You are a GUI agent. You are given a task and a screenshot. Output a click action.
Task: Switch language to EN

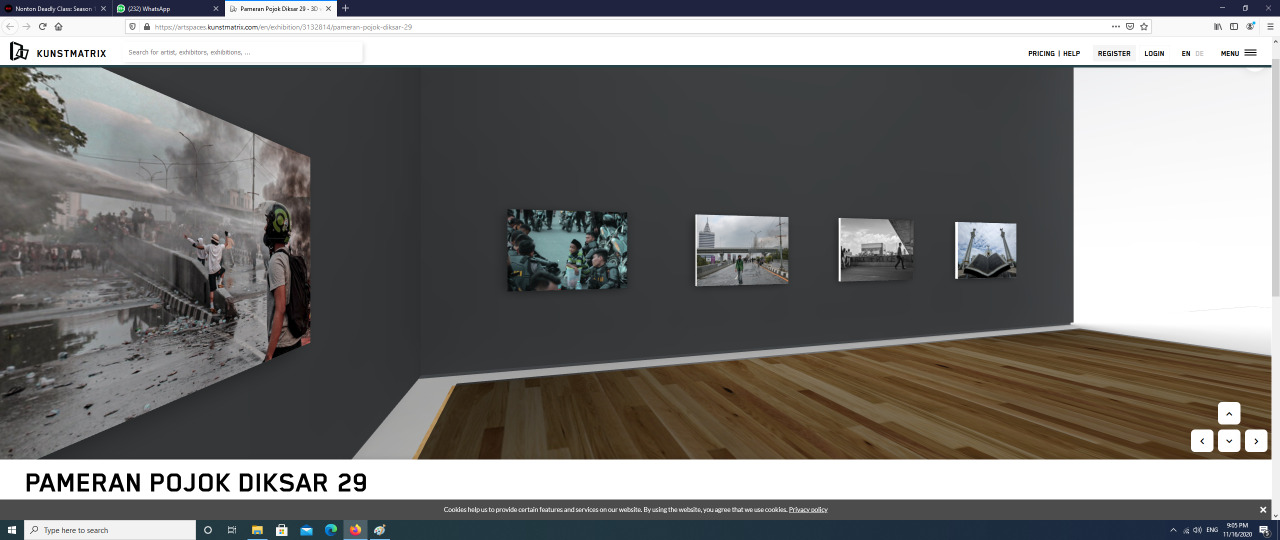pyautogui.click(x=1186, y=54)
